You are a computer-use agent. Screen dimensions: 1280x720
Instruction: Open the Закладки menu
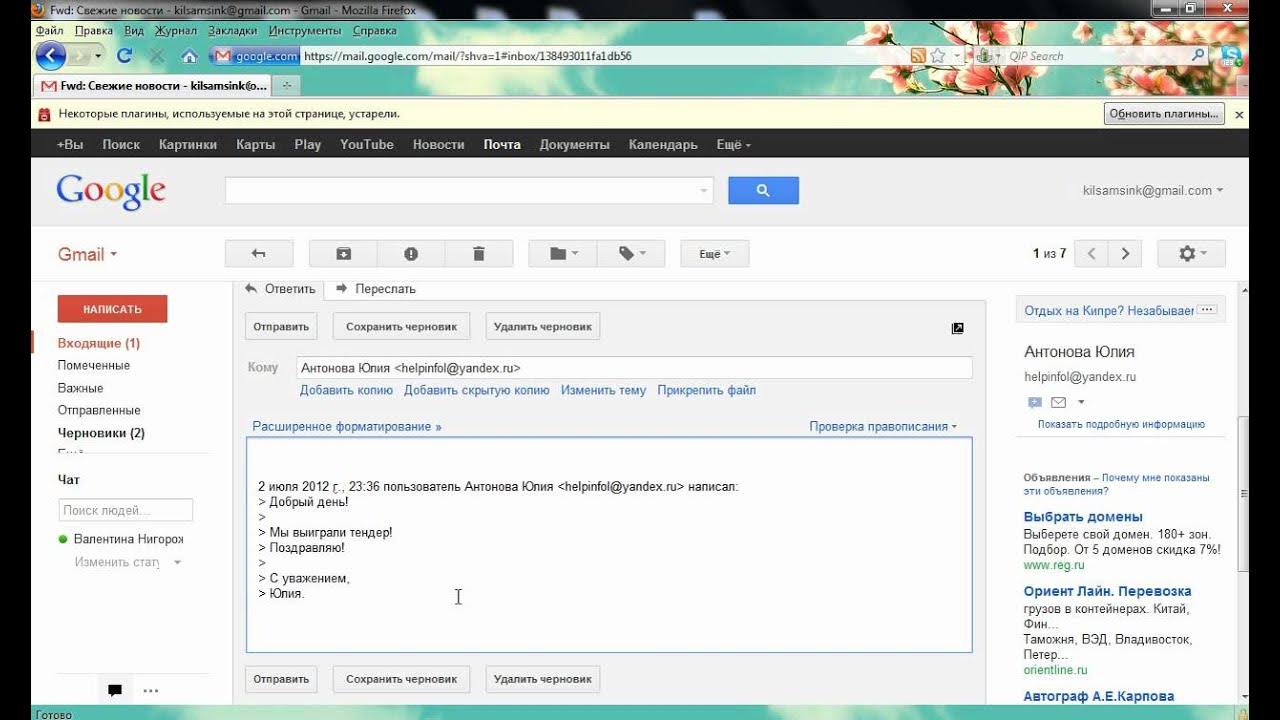point(233,30)
